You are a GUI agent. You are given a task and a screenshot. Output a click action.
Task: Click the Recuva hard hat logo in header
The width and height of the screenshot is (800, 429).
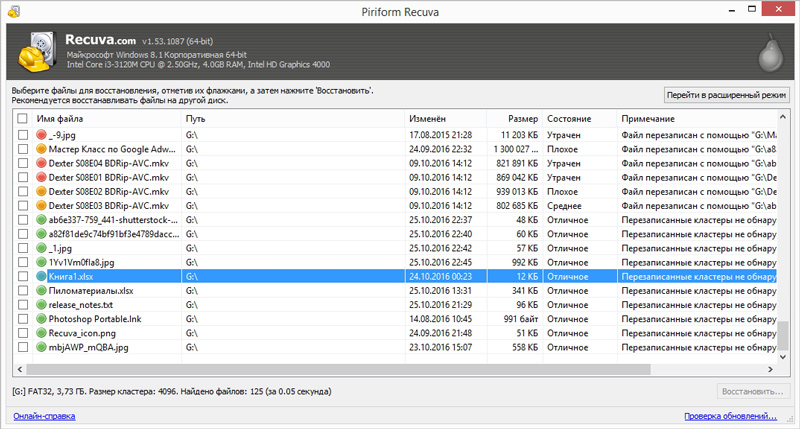37,52
